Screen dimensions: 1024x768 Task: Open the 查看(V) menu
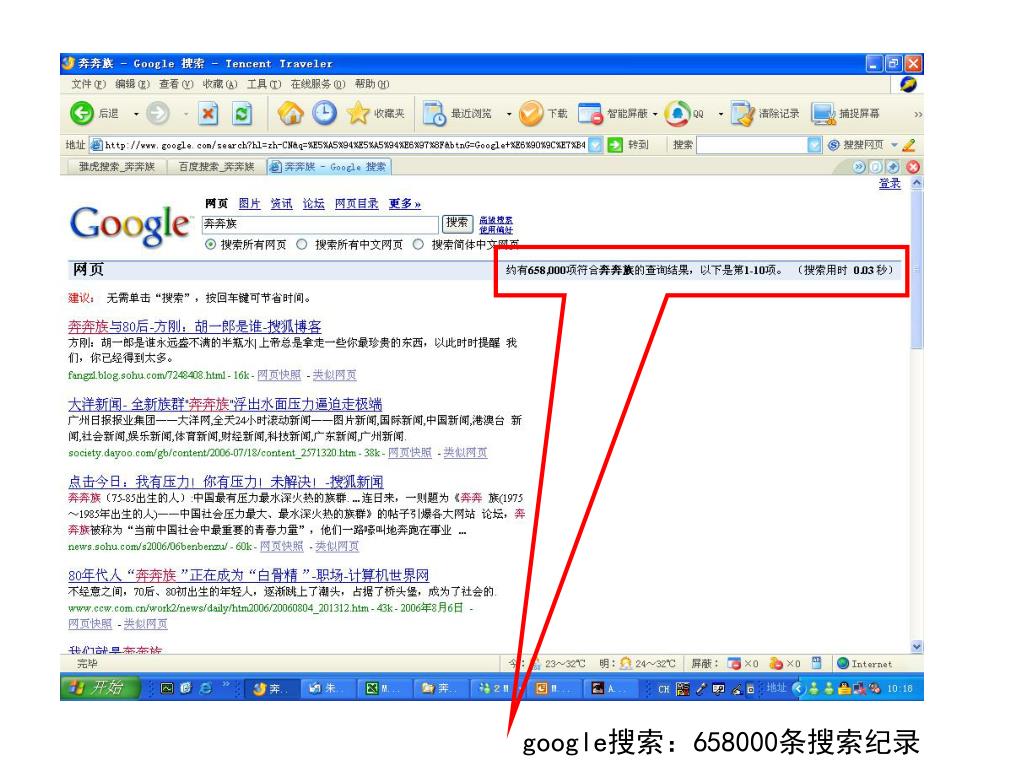(176, 84)
